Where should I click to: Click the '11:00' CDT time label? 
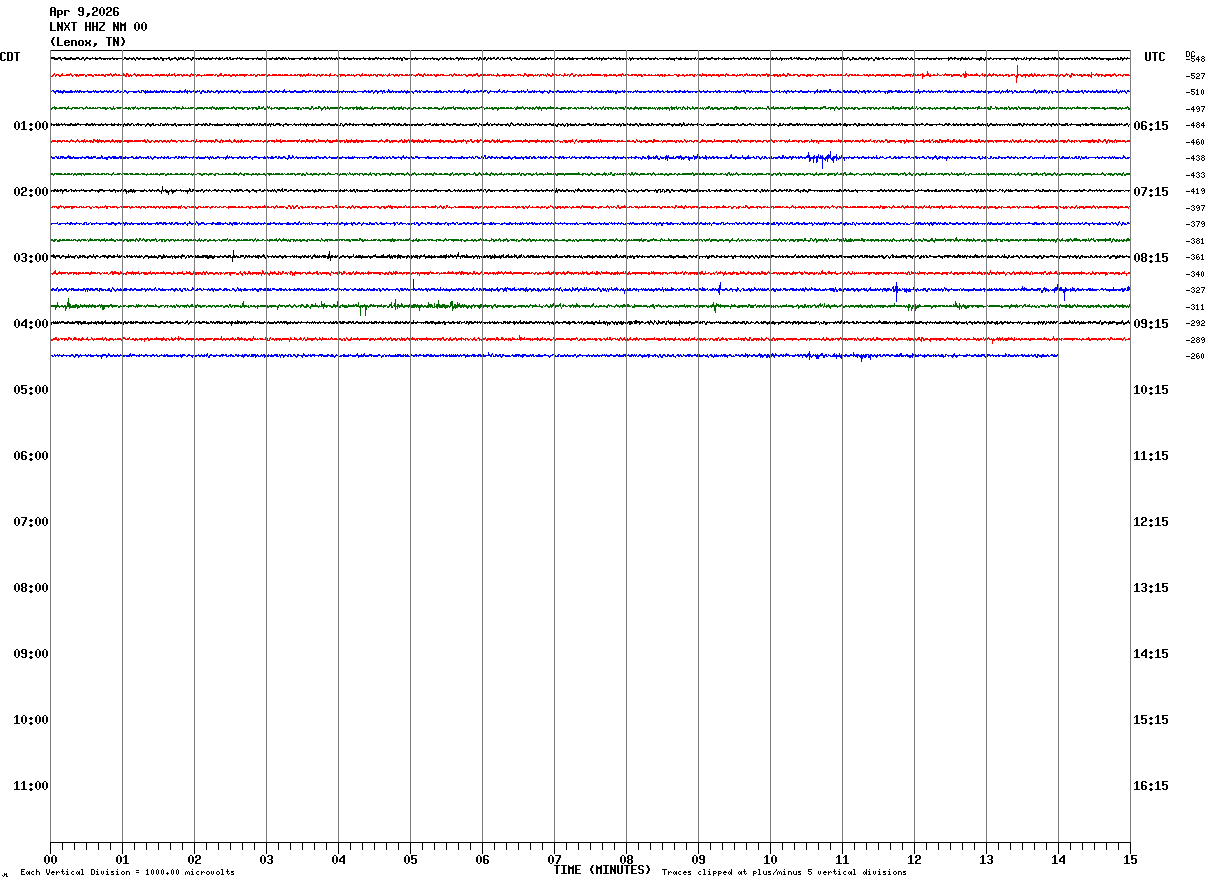point(31,786)
